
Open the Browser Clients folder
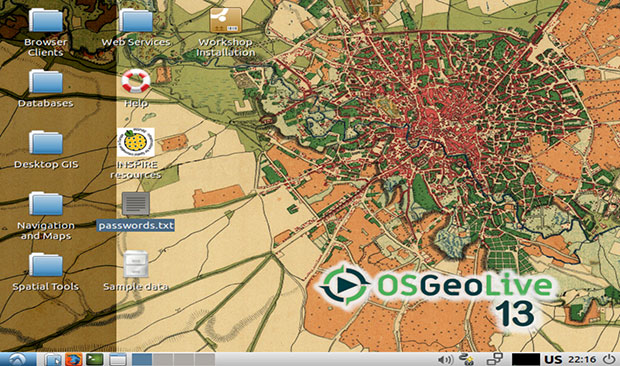(x=46, y=21)
